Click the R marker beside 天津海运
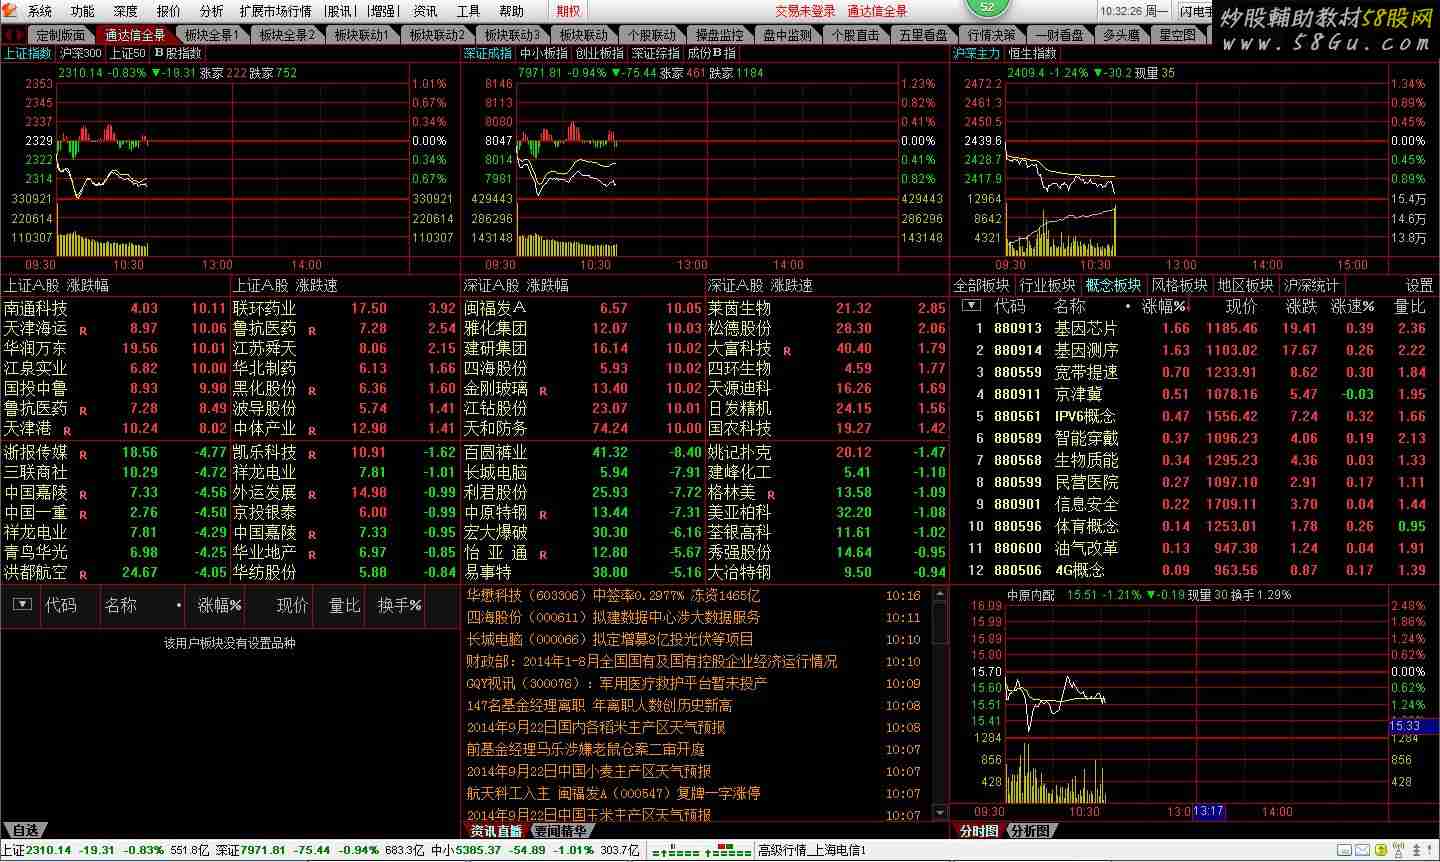The height and width of the screenshot is (862, 1440). (x=83, y=331)
